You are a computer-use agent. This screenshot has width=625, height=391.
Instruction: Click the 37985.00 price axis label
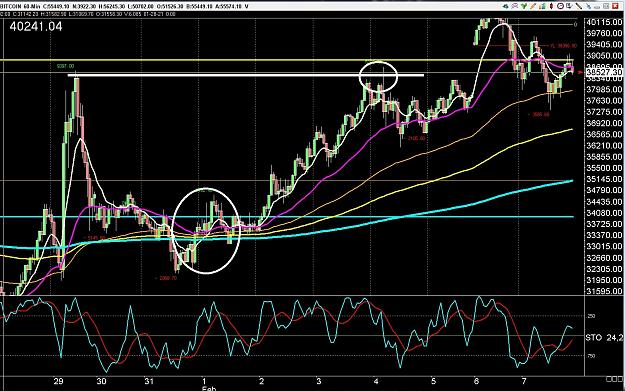604,90
